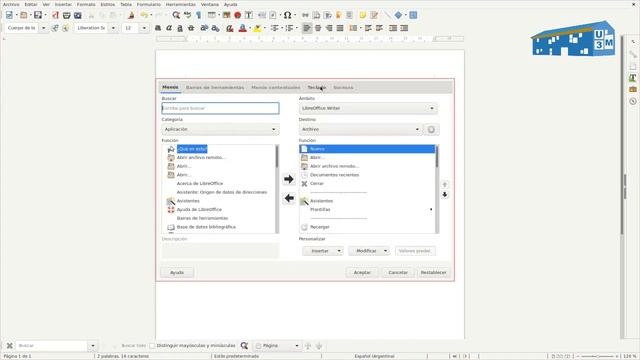Open the Navigator sidebar panel icon
This screenshot has width=640, height=360.
coord(633,101)
